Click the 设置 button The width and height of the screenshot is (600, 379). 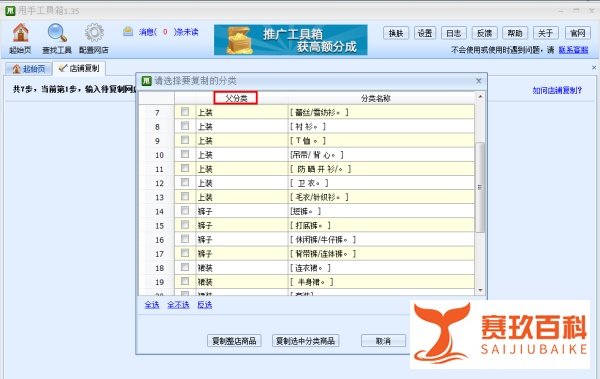425,33
